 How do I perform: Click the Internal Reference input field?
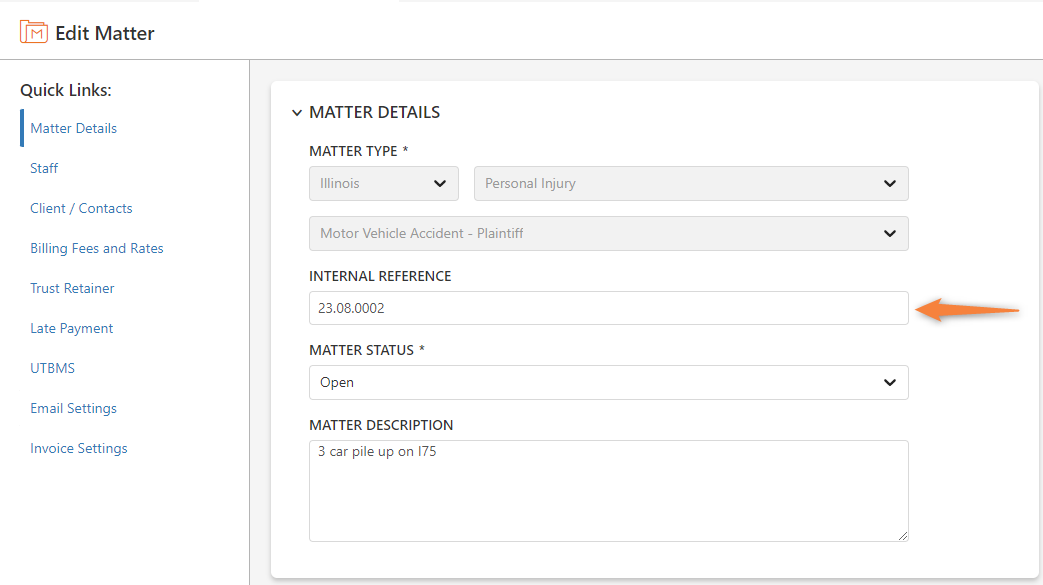click(x=609, y=308)
